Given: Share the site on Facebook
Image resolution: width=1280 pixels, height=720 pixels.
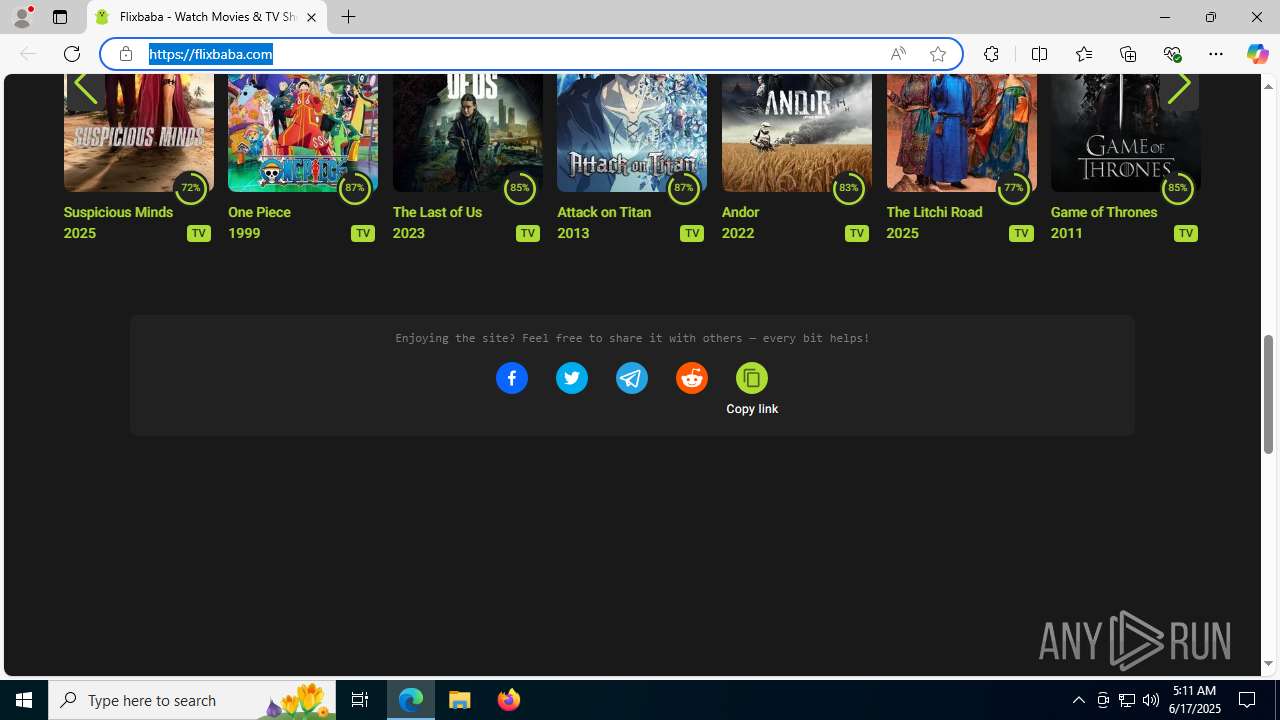Looking at the screenshot, I should click(511, 378).
